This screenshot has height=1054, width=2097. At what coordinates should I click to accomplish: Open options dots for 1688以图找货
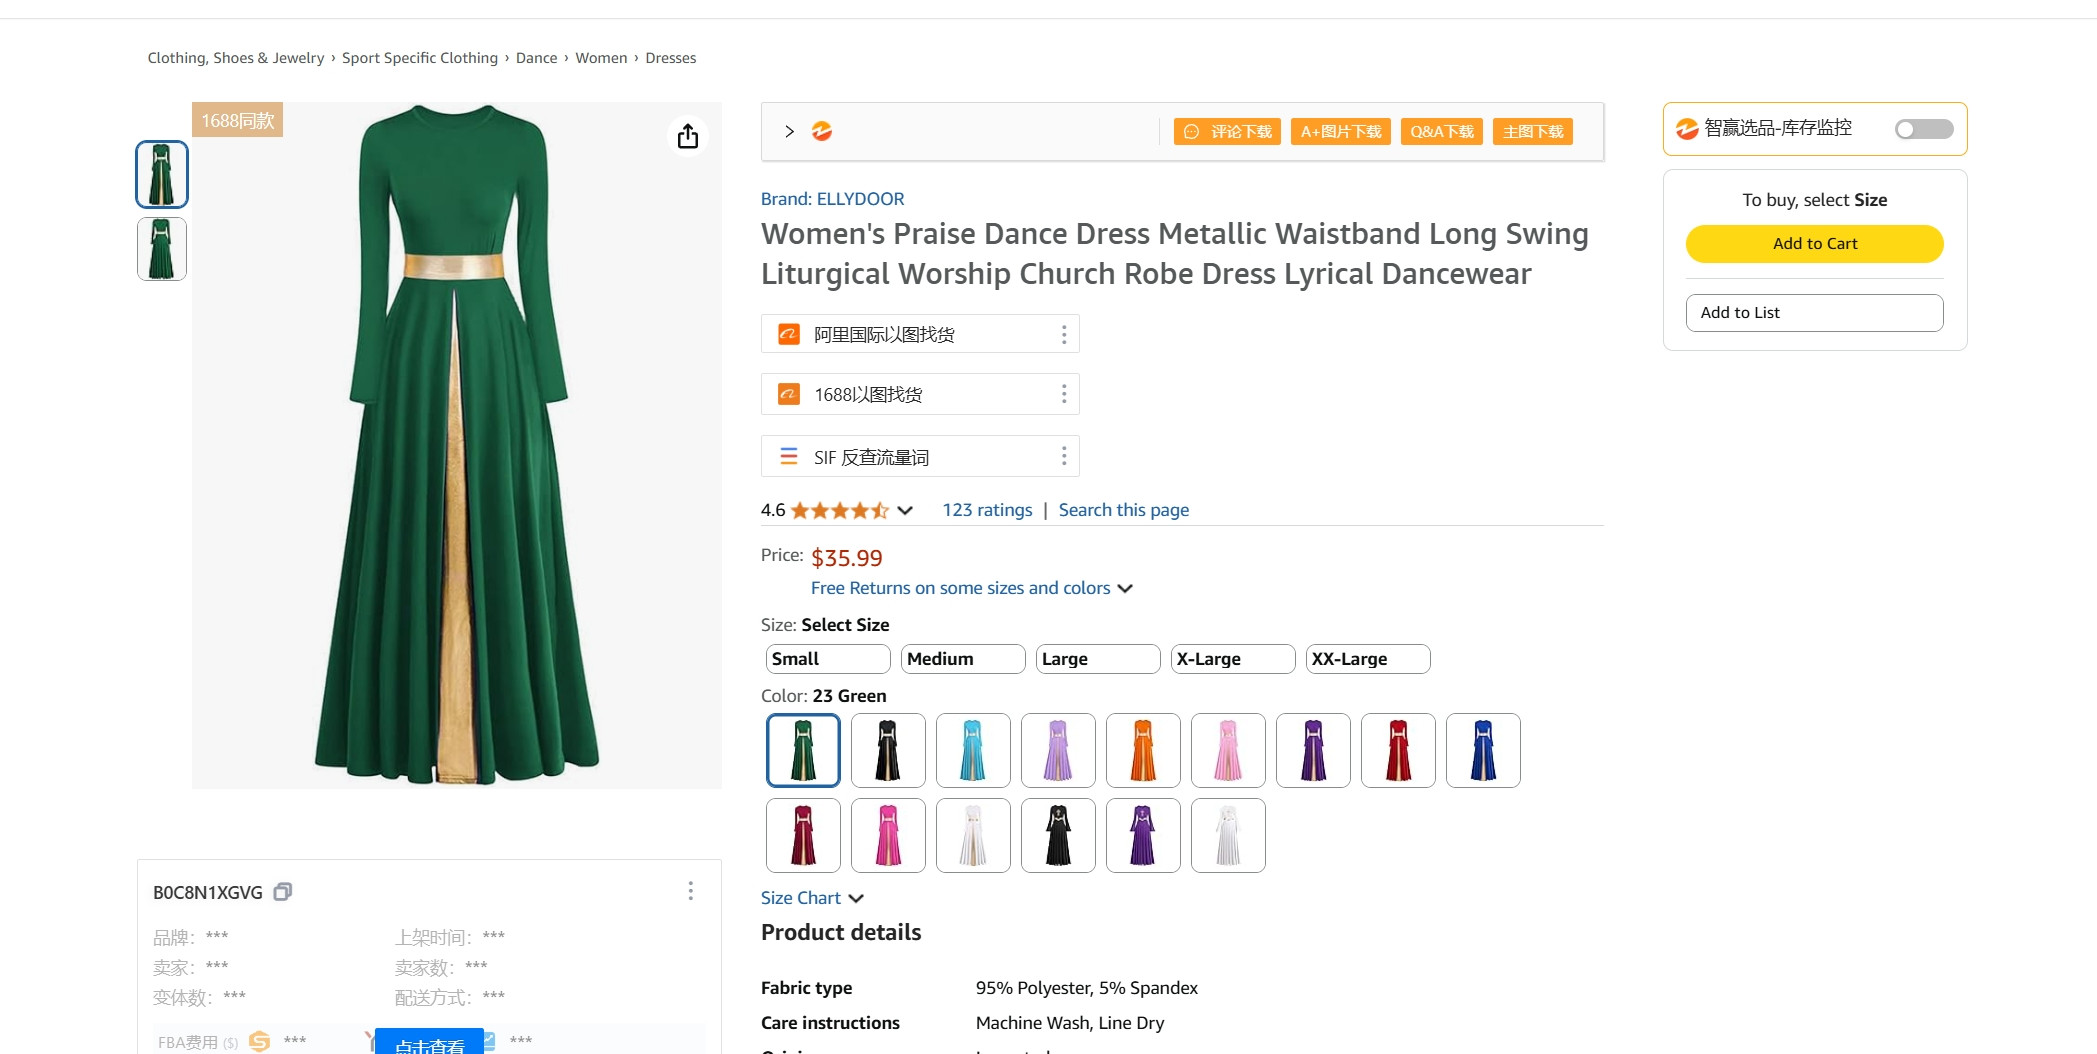pos(1064,394)
